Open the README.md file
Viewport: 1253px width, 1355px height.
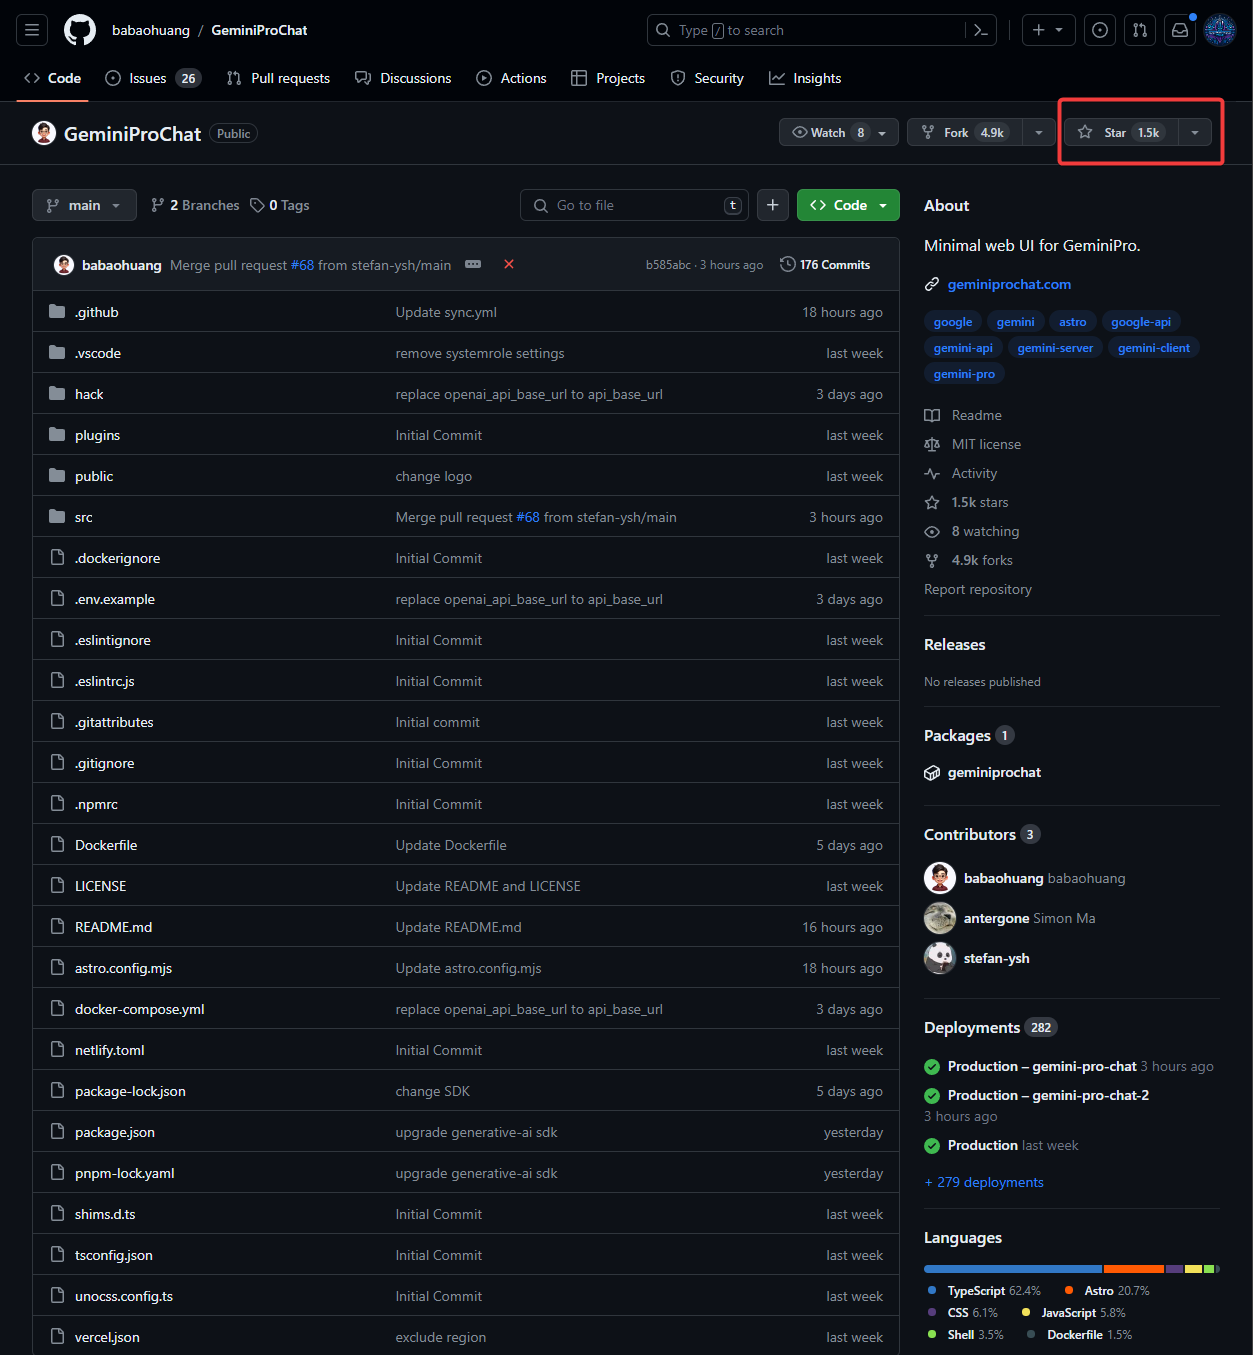(114, 927)
